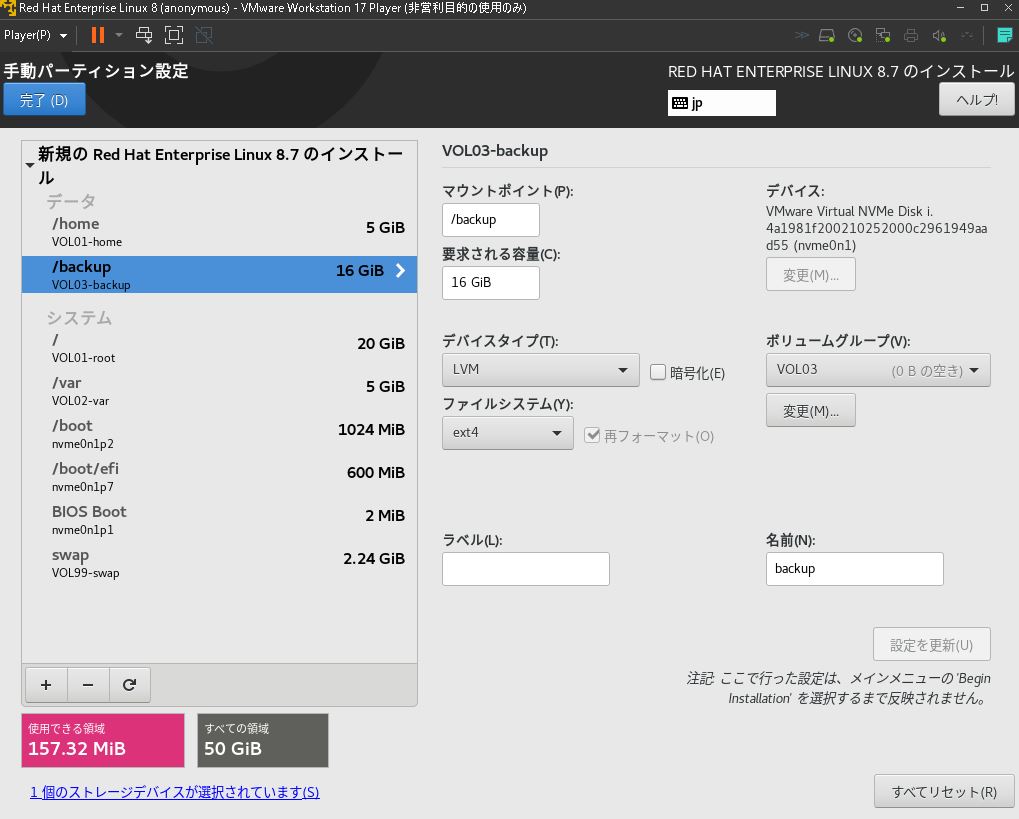Image resolution: width=1019 pixels, height=819 pixels.
Task: Click the システム section heading
Action: (x=79, y=318)
